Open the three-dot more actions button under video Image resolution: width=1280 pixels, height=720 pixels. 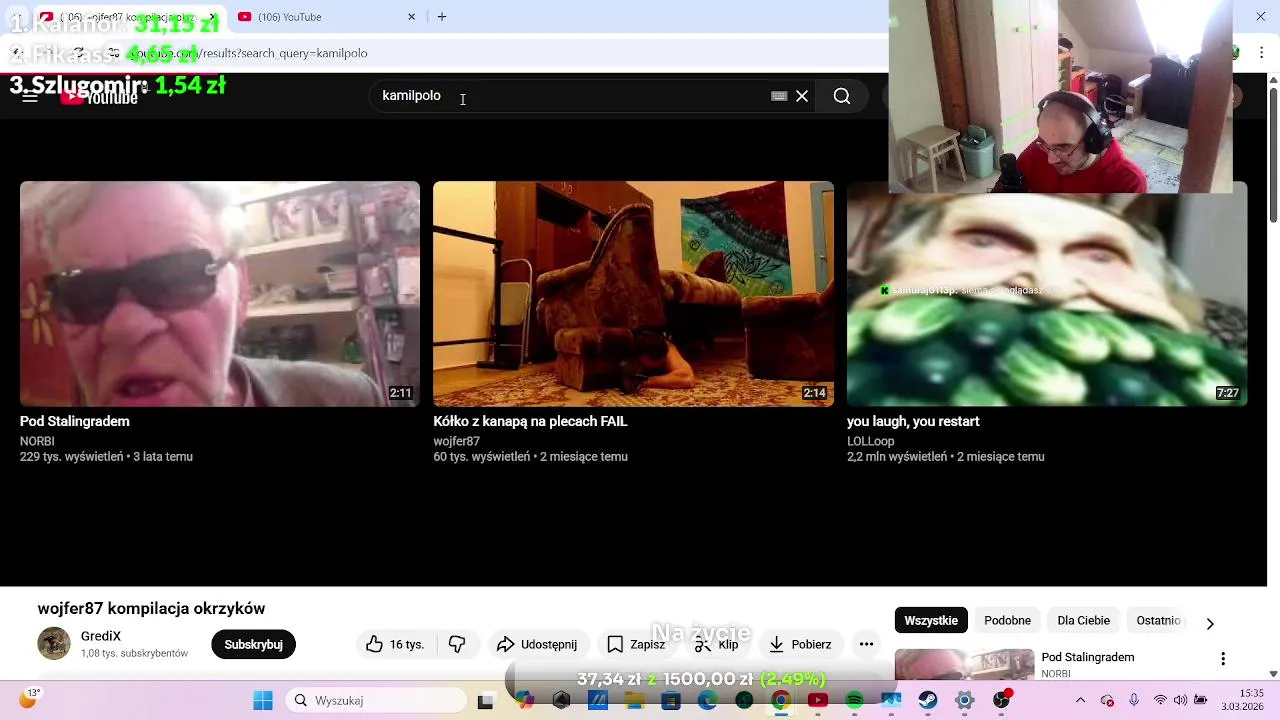[866, 644]
